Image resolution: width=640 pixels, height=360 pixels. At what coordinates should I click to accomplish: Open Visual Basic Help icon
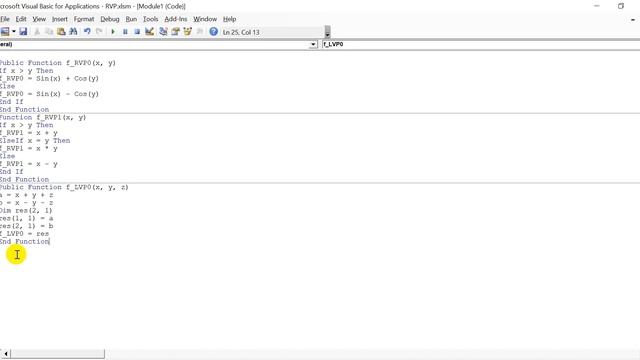pyautogui.click(x=213, y=31)
